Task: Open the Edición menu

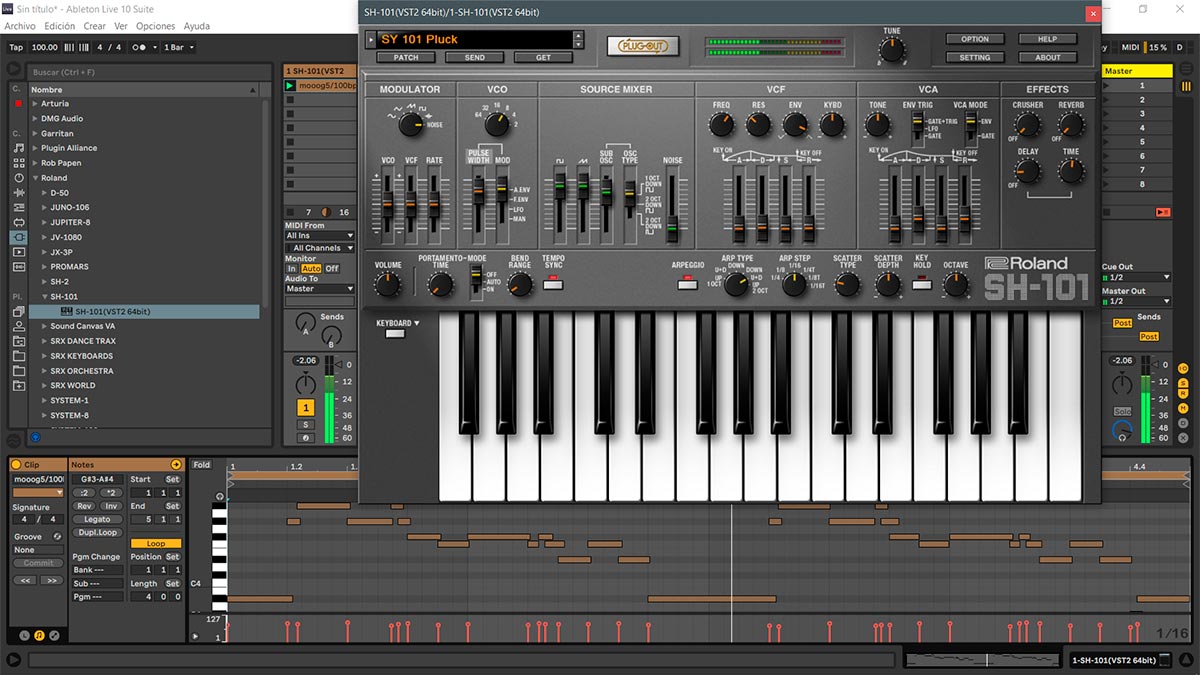Action: pos(60,26)
